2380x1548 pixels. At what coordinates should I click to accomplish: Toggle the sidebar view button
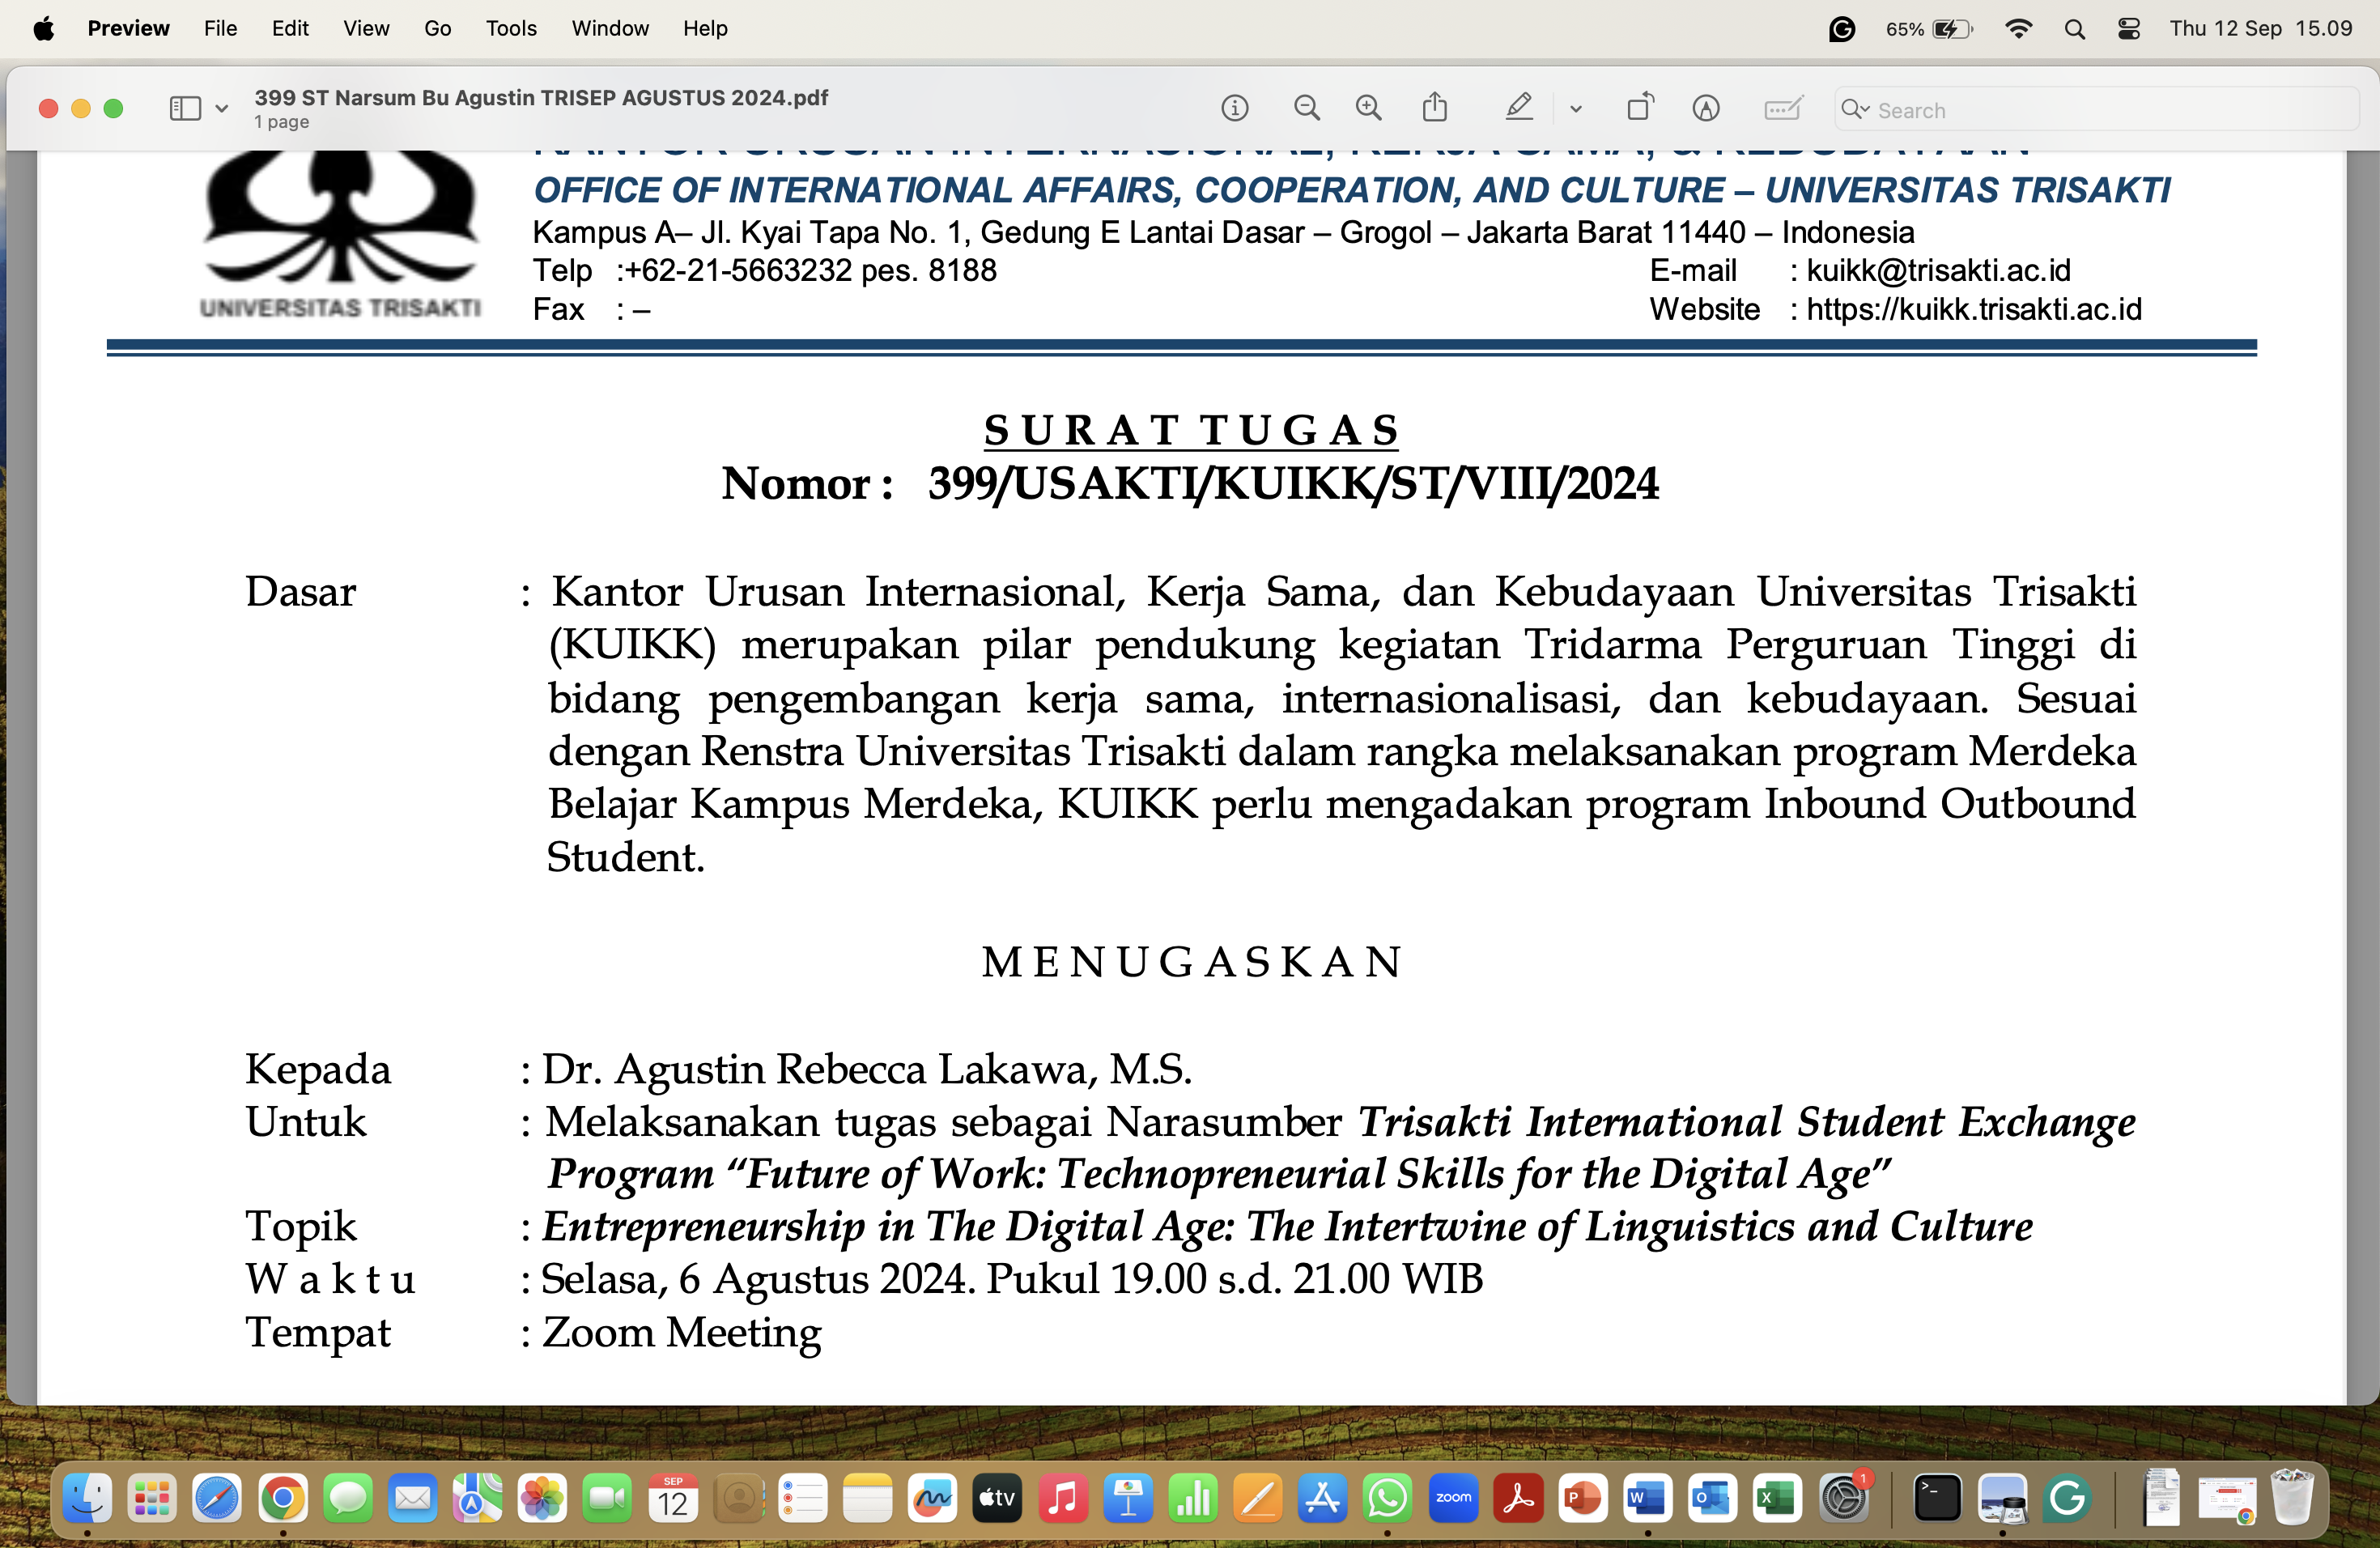pos(185,108)
